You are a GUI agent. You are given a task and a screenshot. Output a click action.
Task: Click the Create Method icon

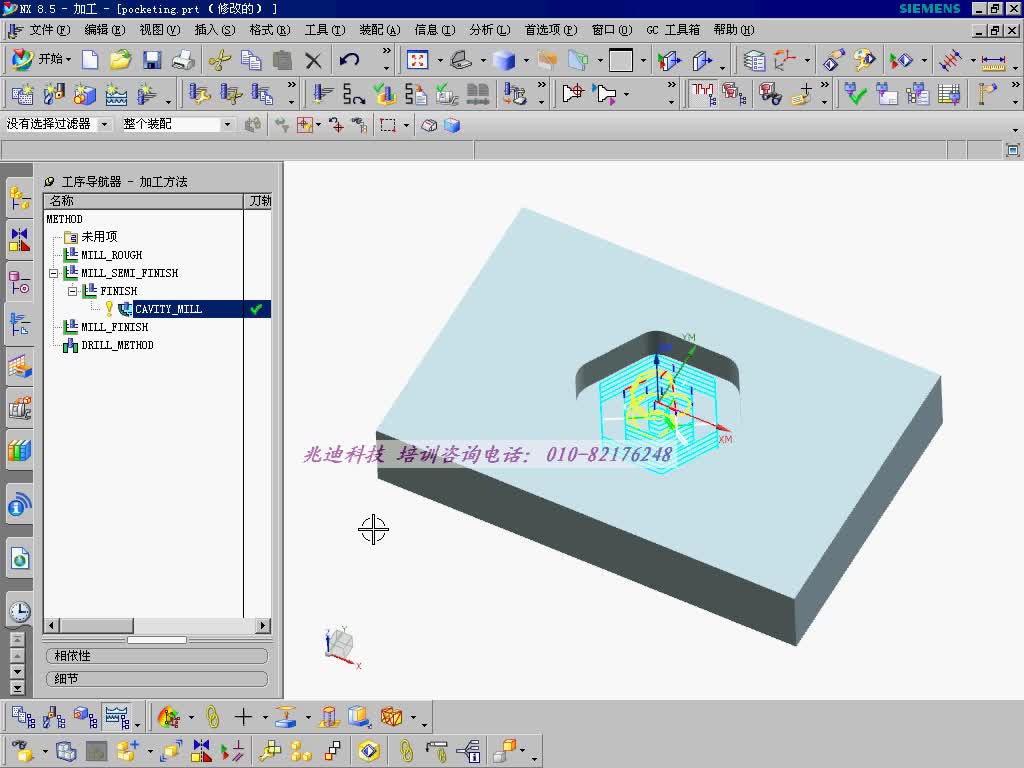(x=116, y=94)
